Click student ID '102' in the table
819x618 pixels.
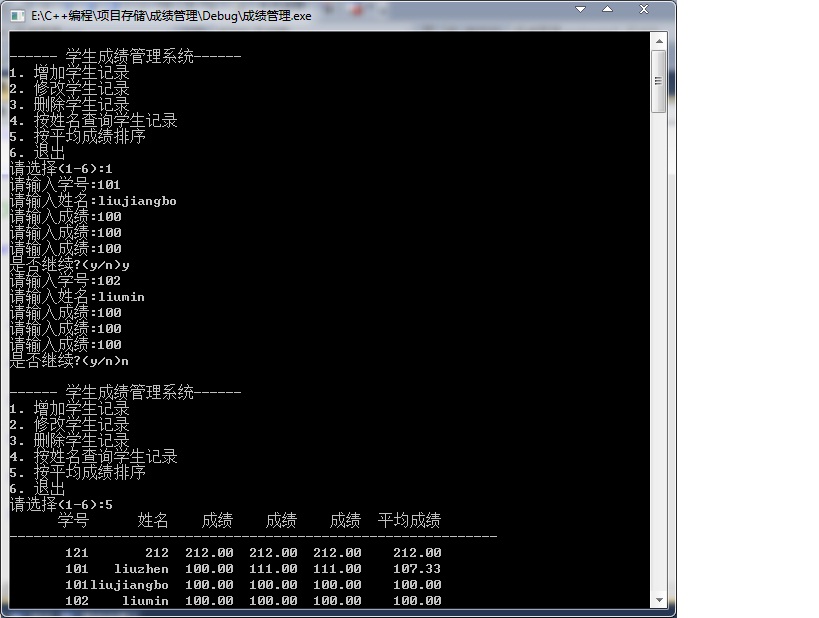(77, 601)
